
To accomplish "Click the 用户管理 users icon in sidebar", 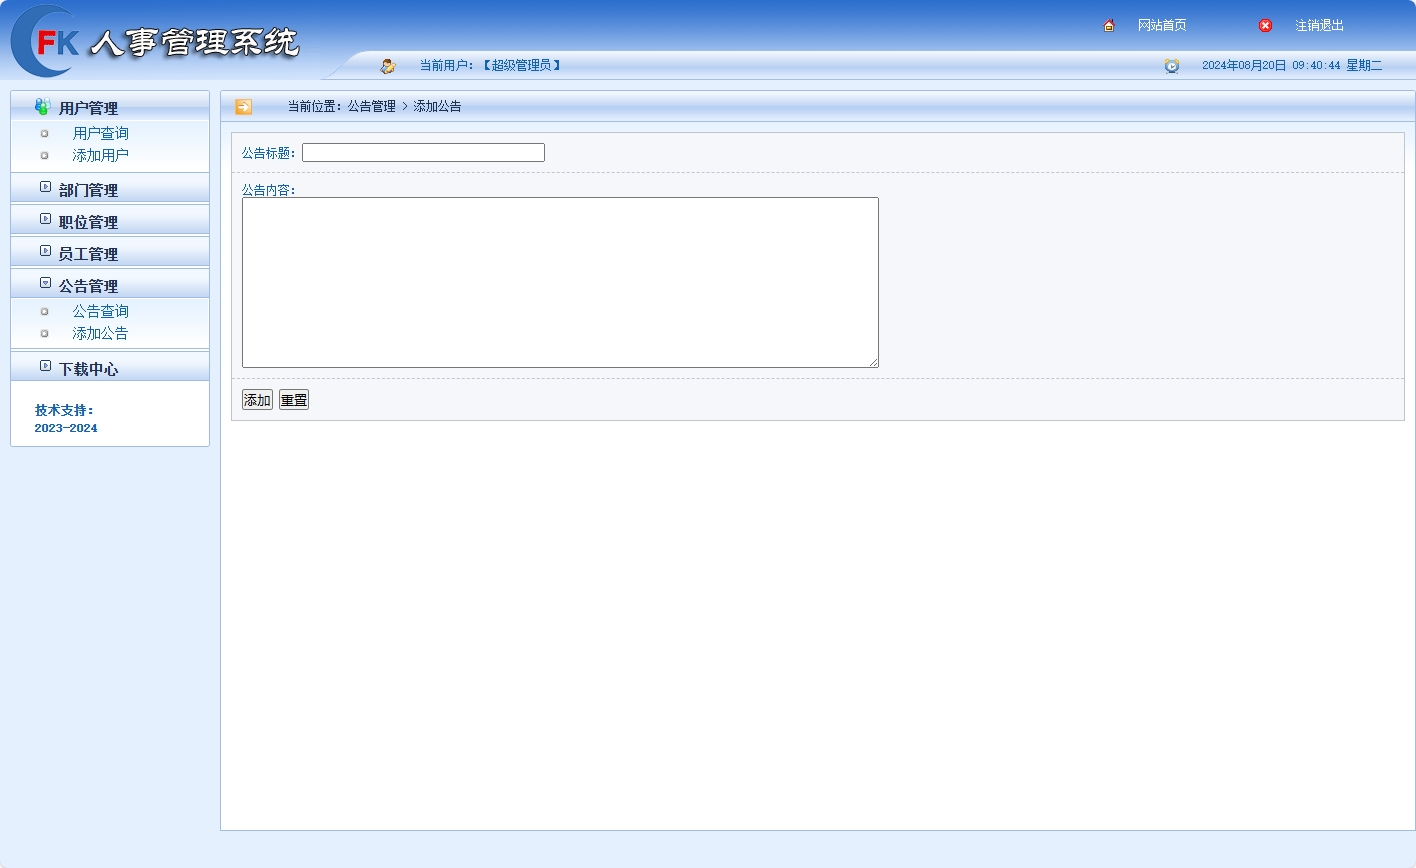I will pyautogui.click(x=42, y=106).
